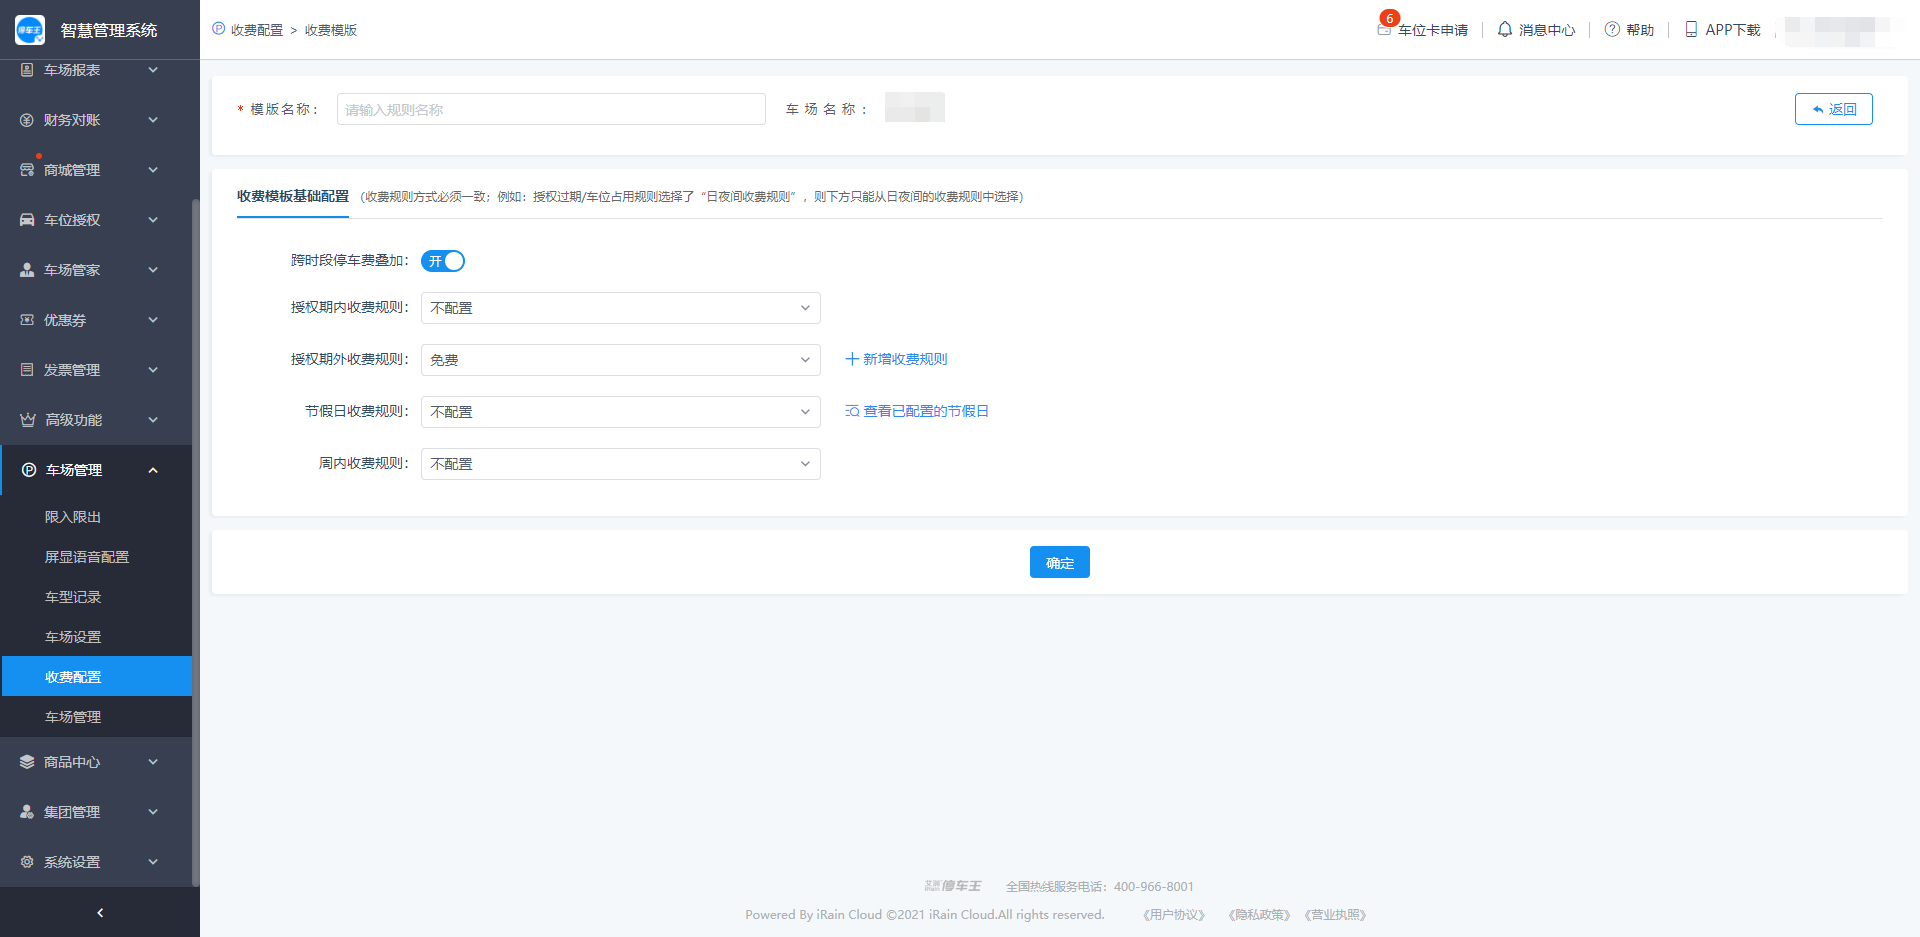Expand the 高级功能 menu chevron

(x=153, y=420)
